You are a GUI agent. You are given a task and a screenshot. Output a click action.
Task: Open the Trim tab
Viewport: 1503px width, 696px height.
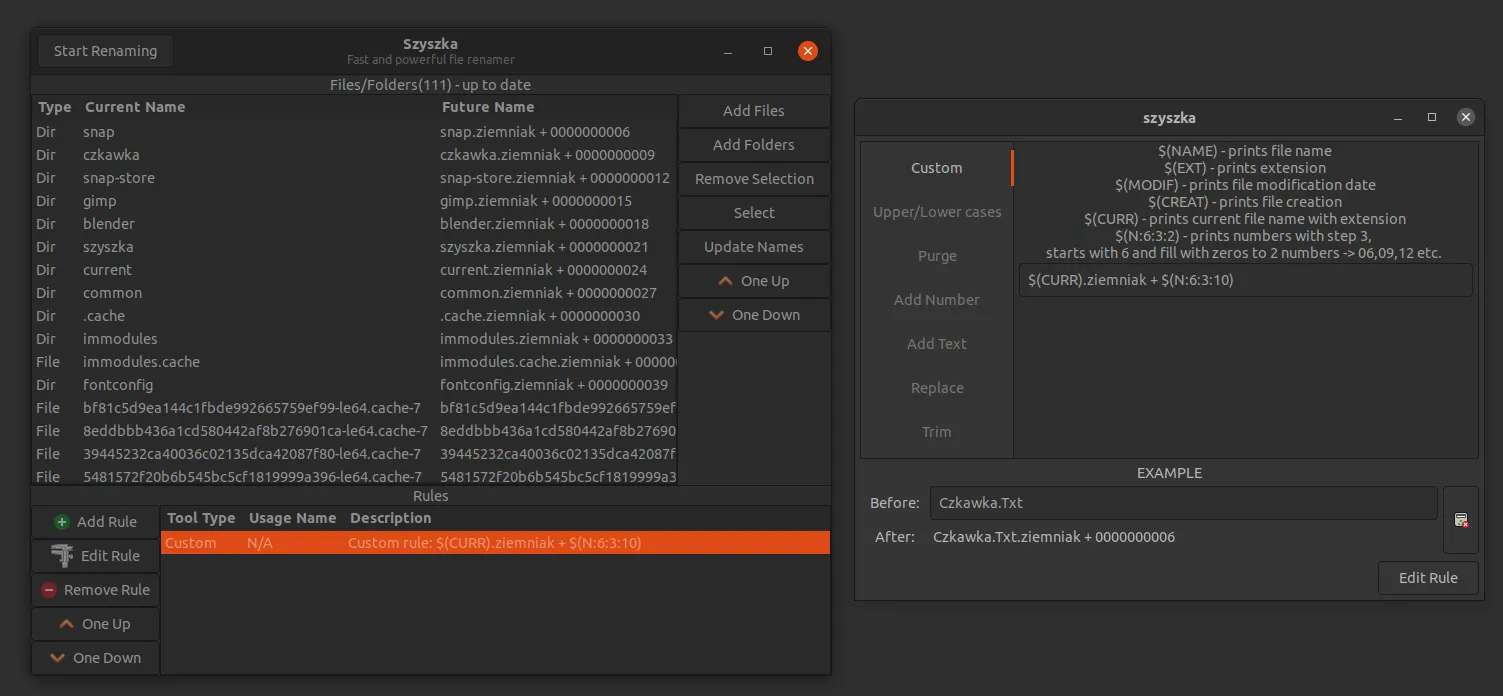(x=937, y=432)
